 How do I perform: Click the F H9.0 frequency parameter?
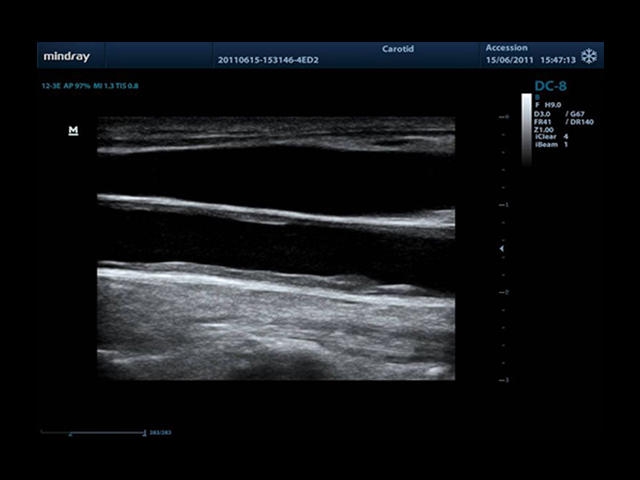550,105
